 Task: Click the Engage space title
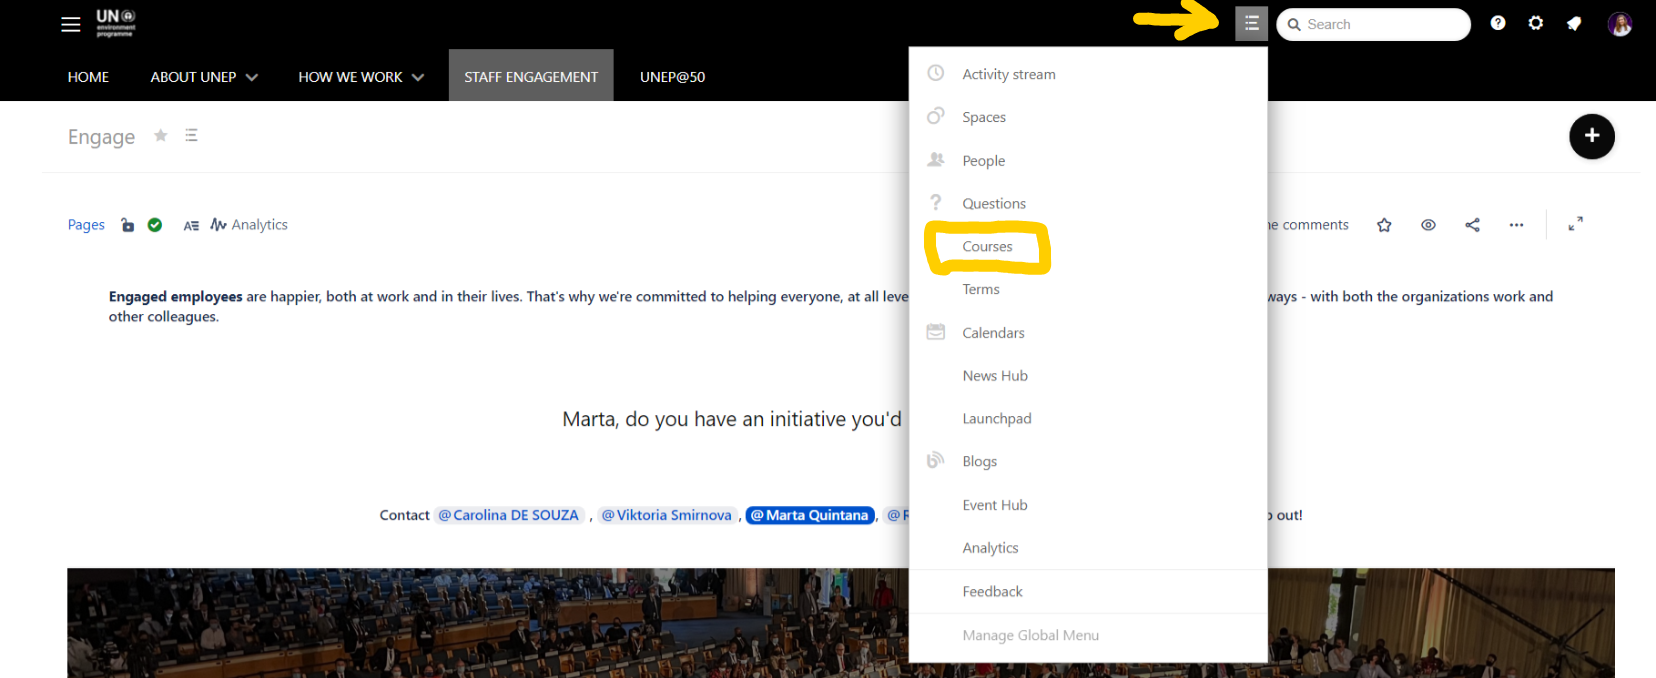tap(101, 136)
